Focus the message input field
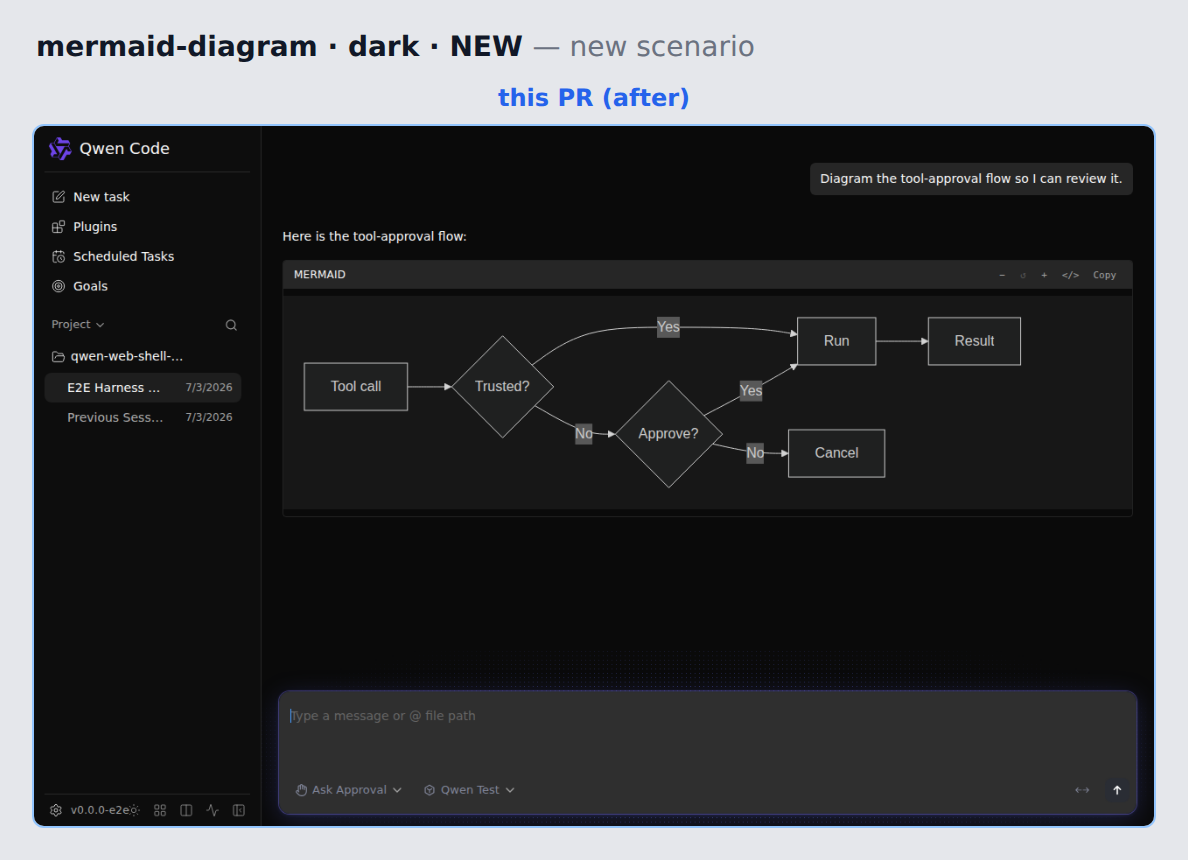Screen dimensions: 1188x860 tap(708, 716)
